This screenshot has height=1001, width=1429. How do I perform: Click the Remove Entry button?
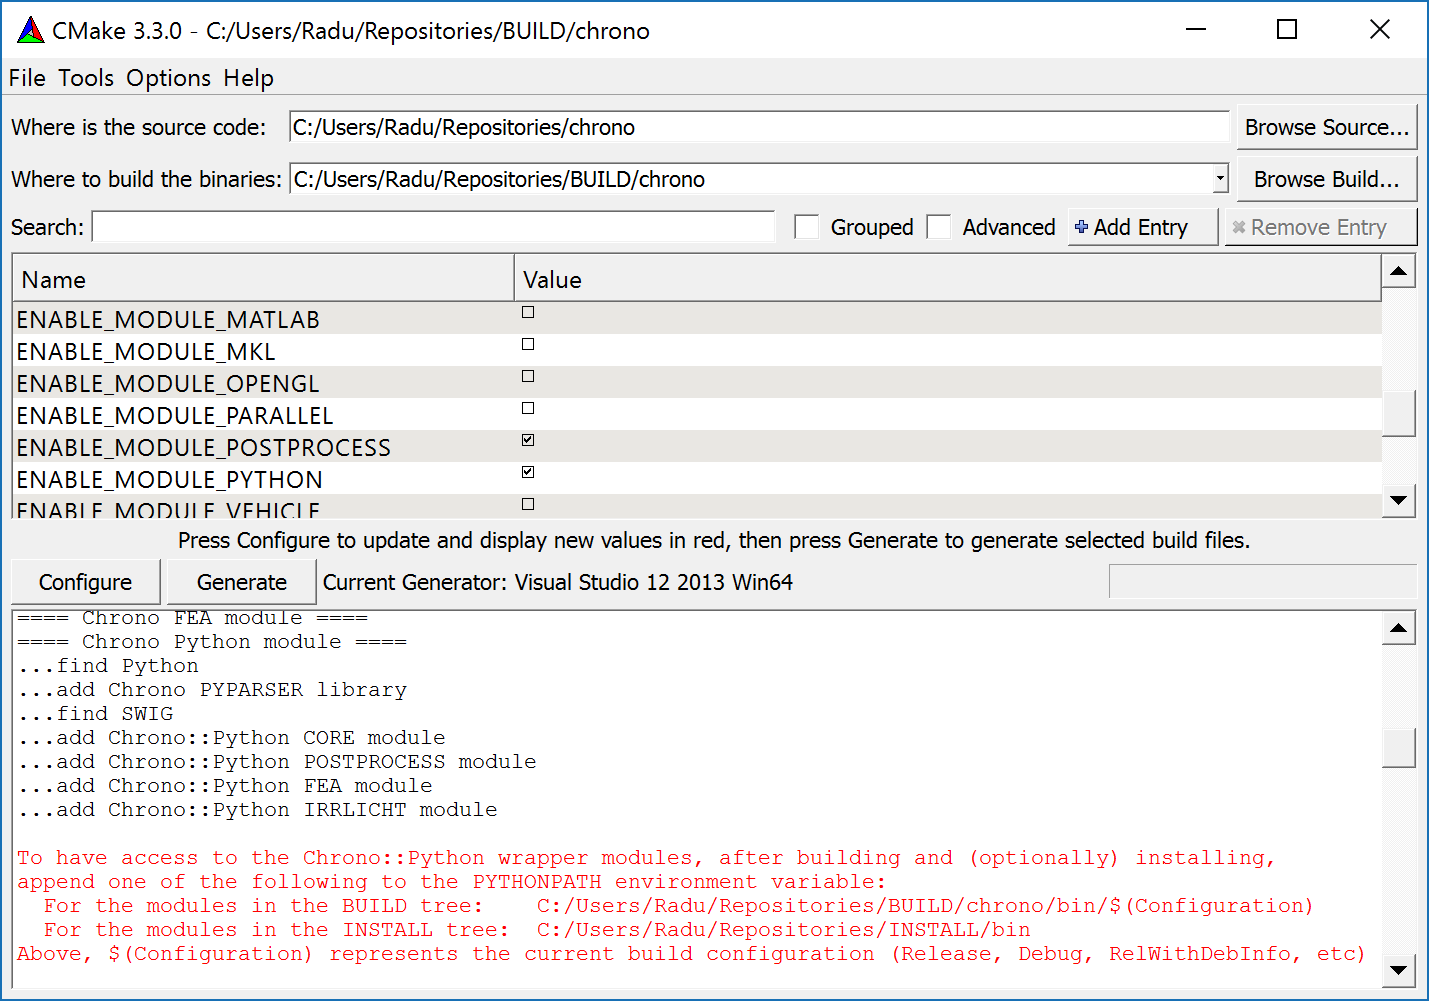tap(1321, 227)
